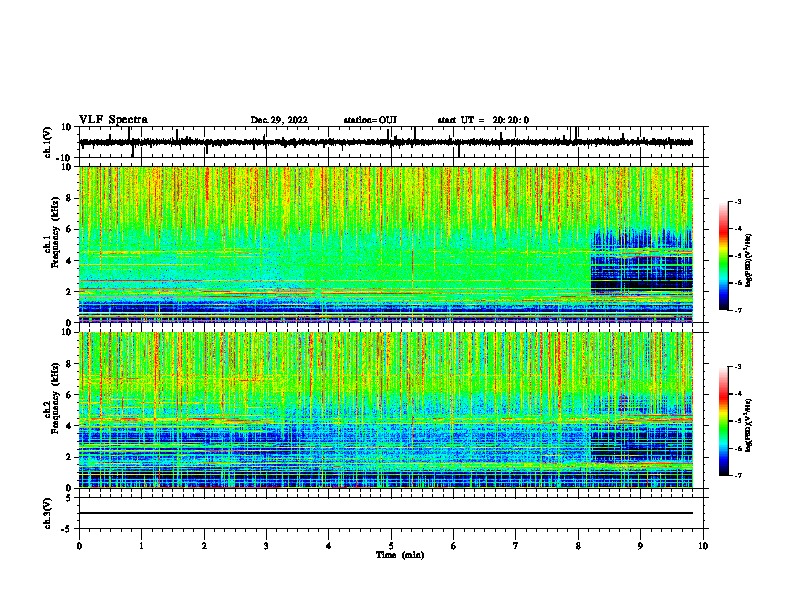792x612 pixels.
Task: Select the date label "Dec. 29, 2022"
Action: coord(279,120)
